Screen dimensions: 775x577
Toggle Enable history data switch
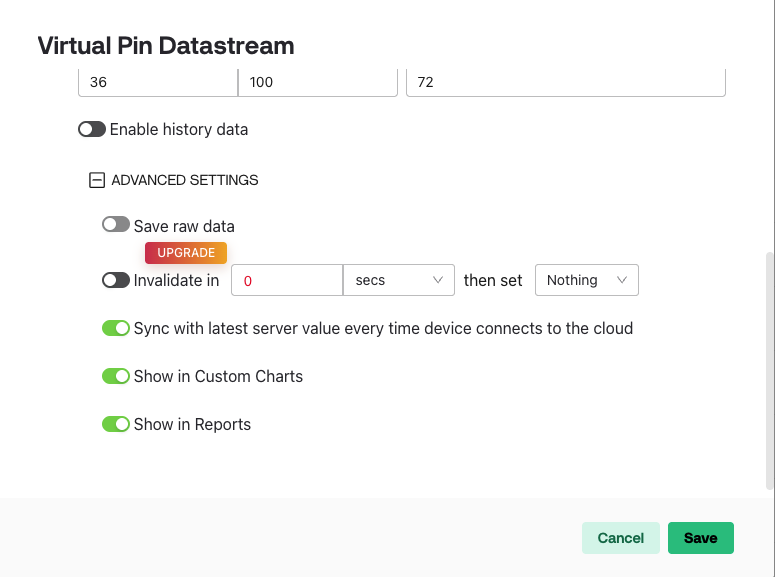[x=92, y=129]
